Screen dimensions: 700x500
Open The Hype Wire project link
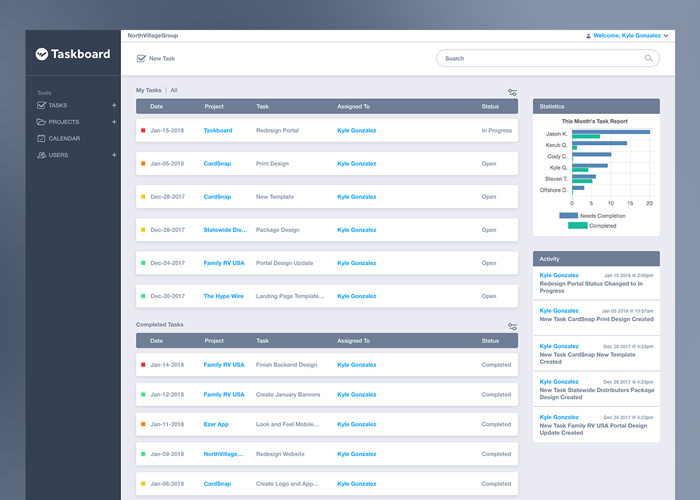(x=224, y=296)
